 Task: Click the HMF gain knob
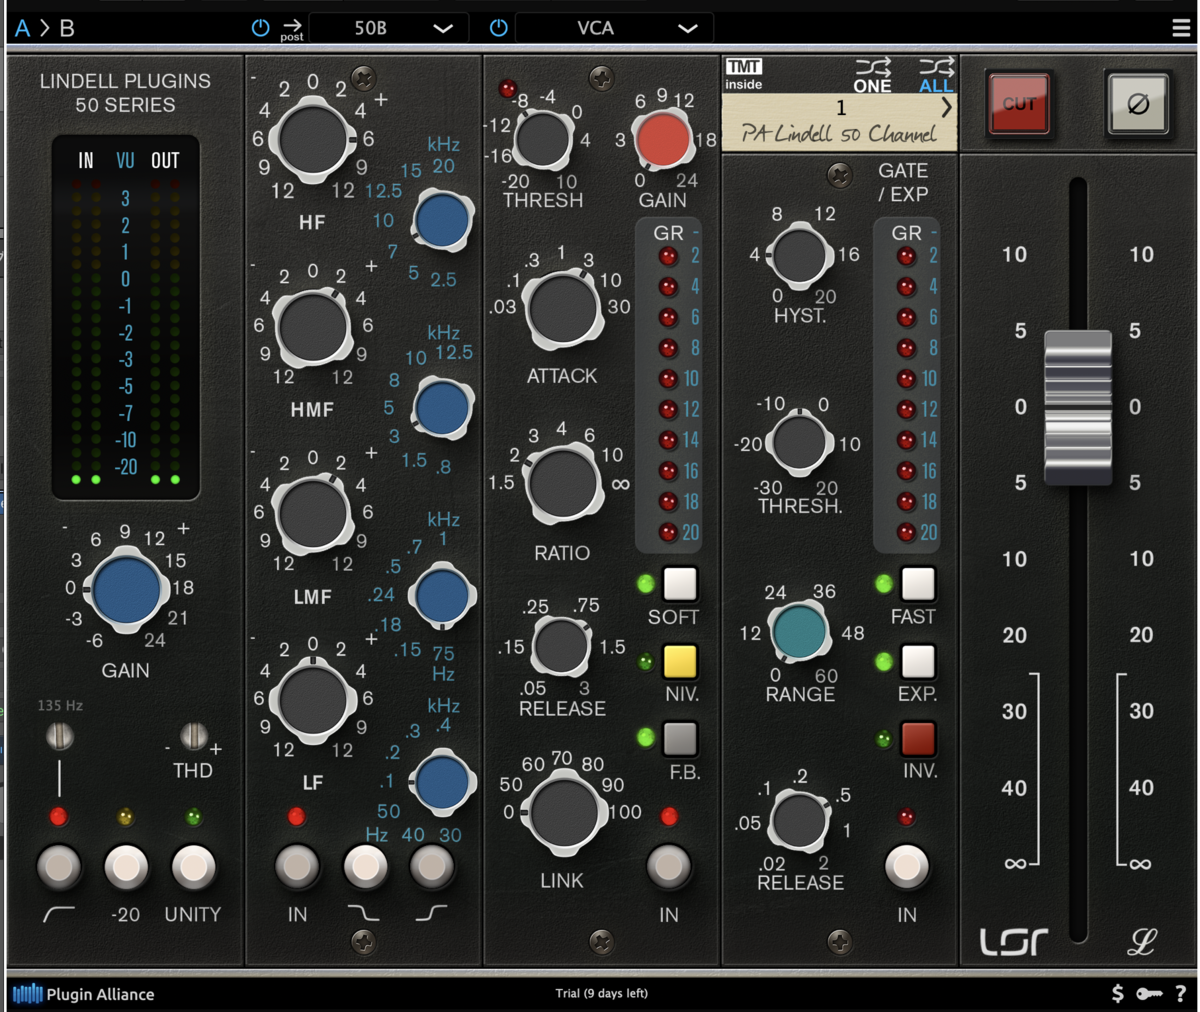click(313, 327)
